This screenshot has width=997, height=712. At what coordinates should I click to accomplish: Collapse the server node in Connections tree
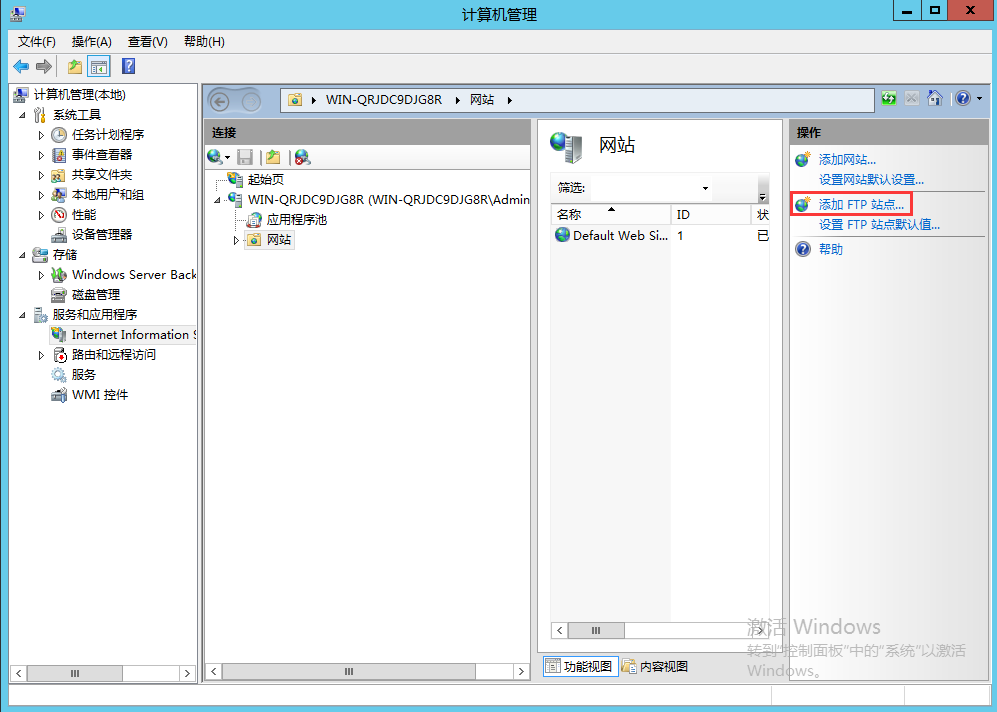click(217, 200)
